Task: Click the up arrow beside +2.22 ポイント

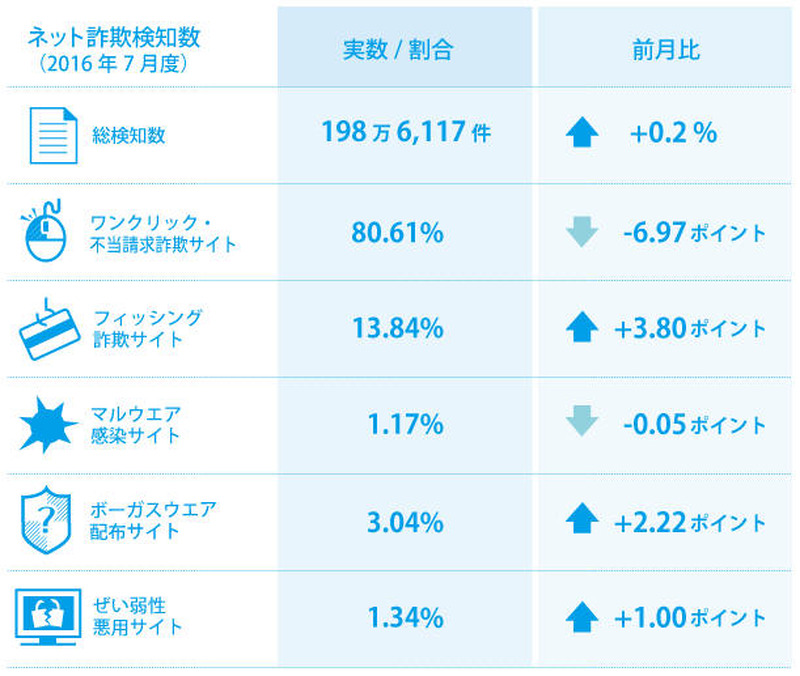Action: [x=581, y=522]
